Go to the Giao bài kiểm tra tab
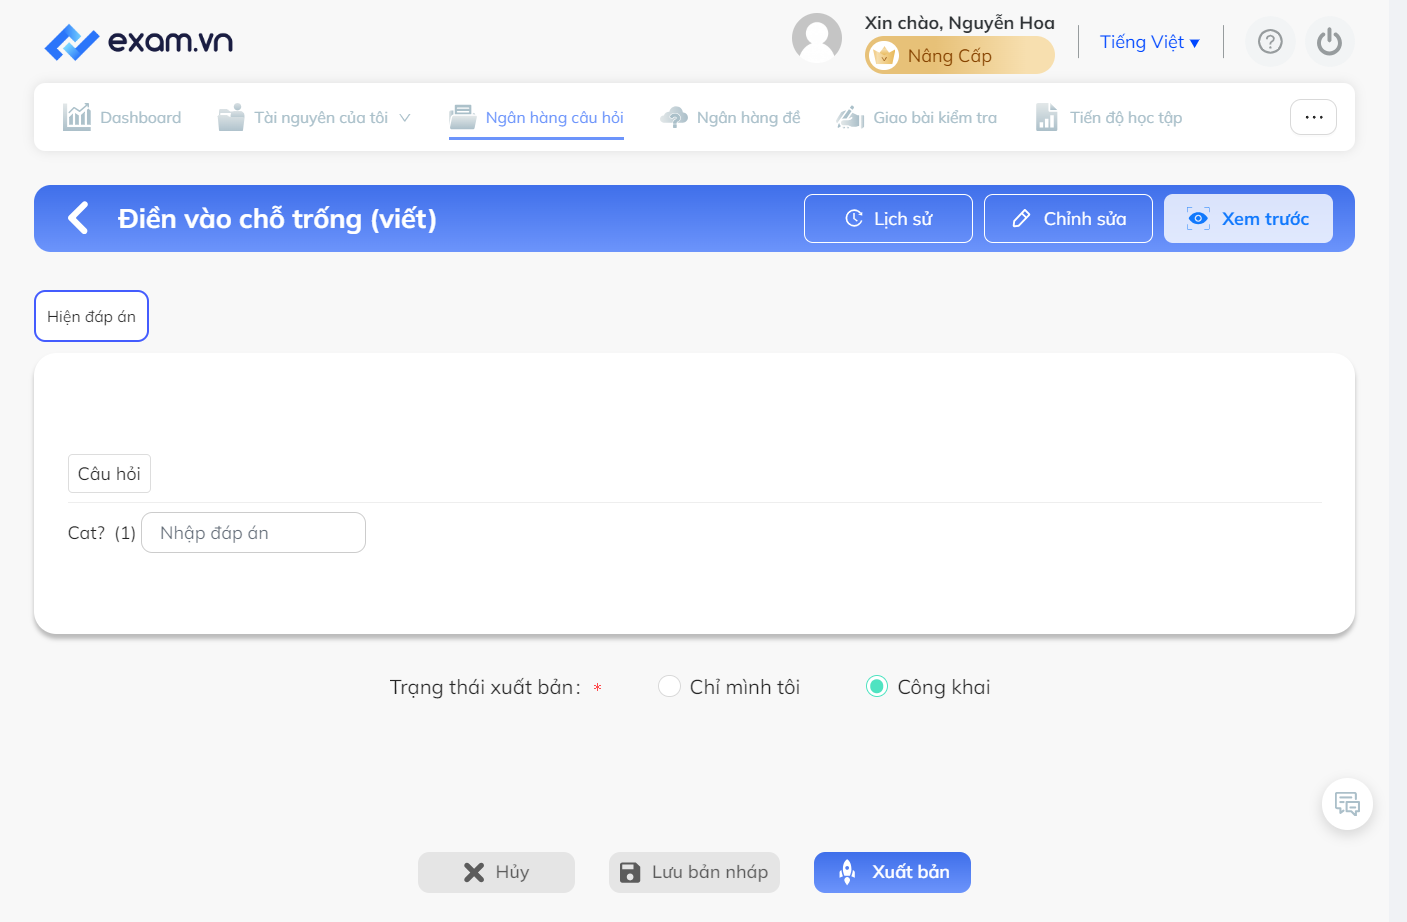 coord(917,117)
